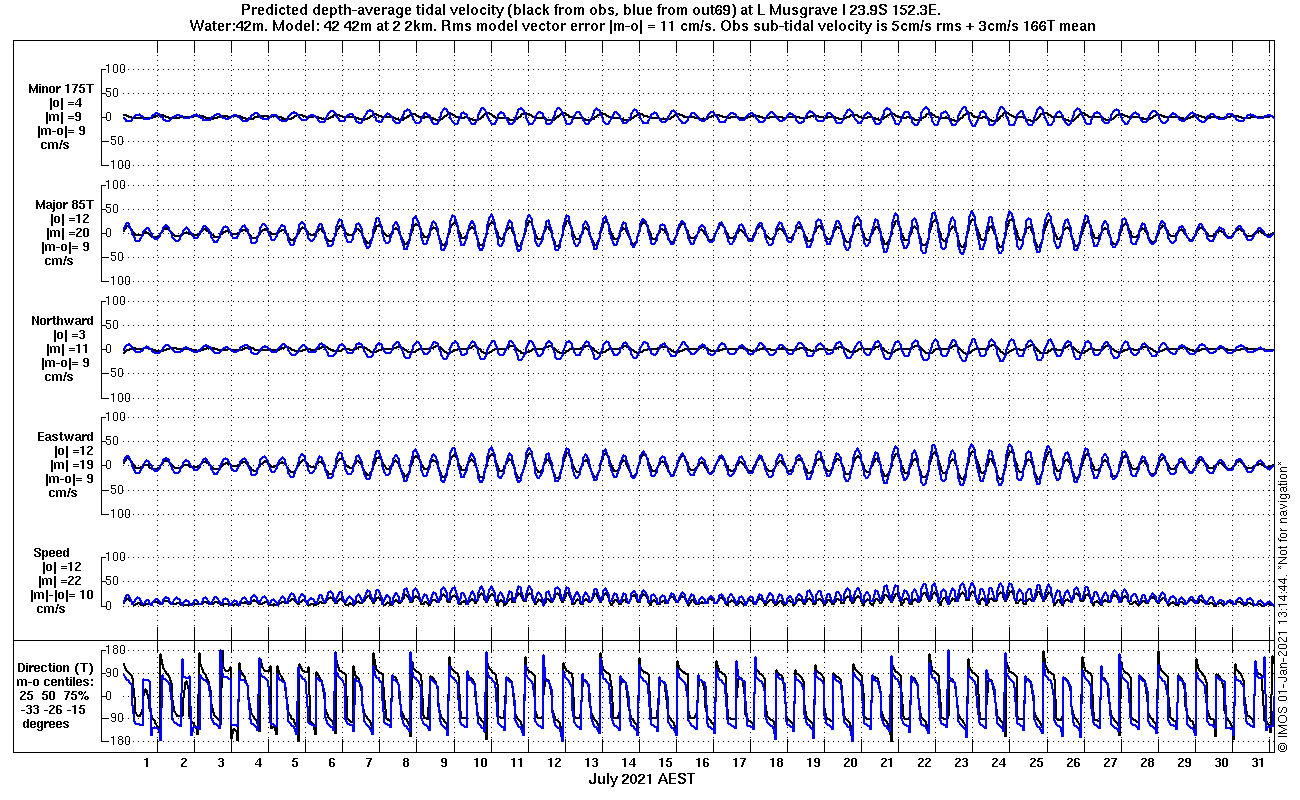Click the "July 2021 AEST" axis title
Screen dimensions: 1300x800
[x=641, y=778]
